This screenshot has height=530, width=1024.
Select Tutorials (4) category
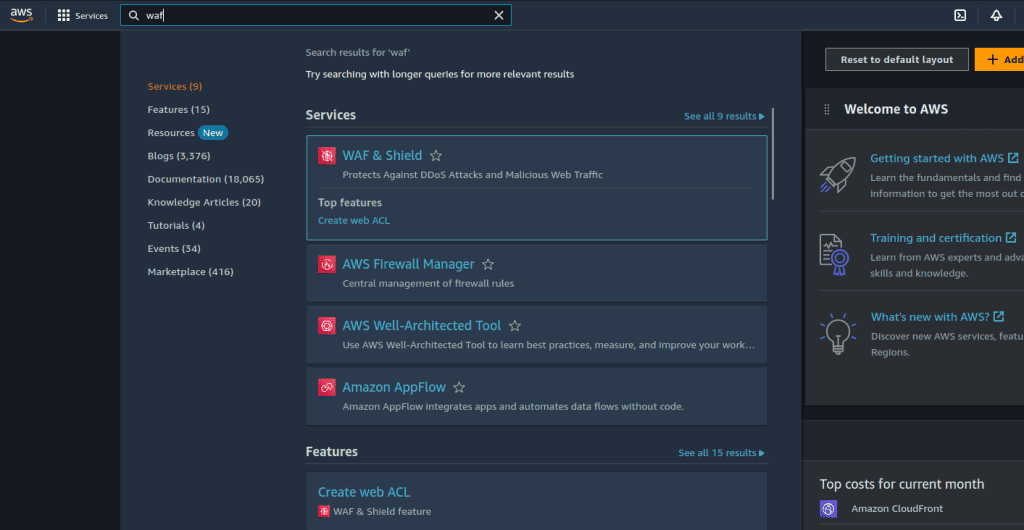point(176,225)
